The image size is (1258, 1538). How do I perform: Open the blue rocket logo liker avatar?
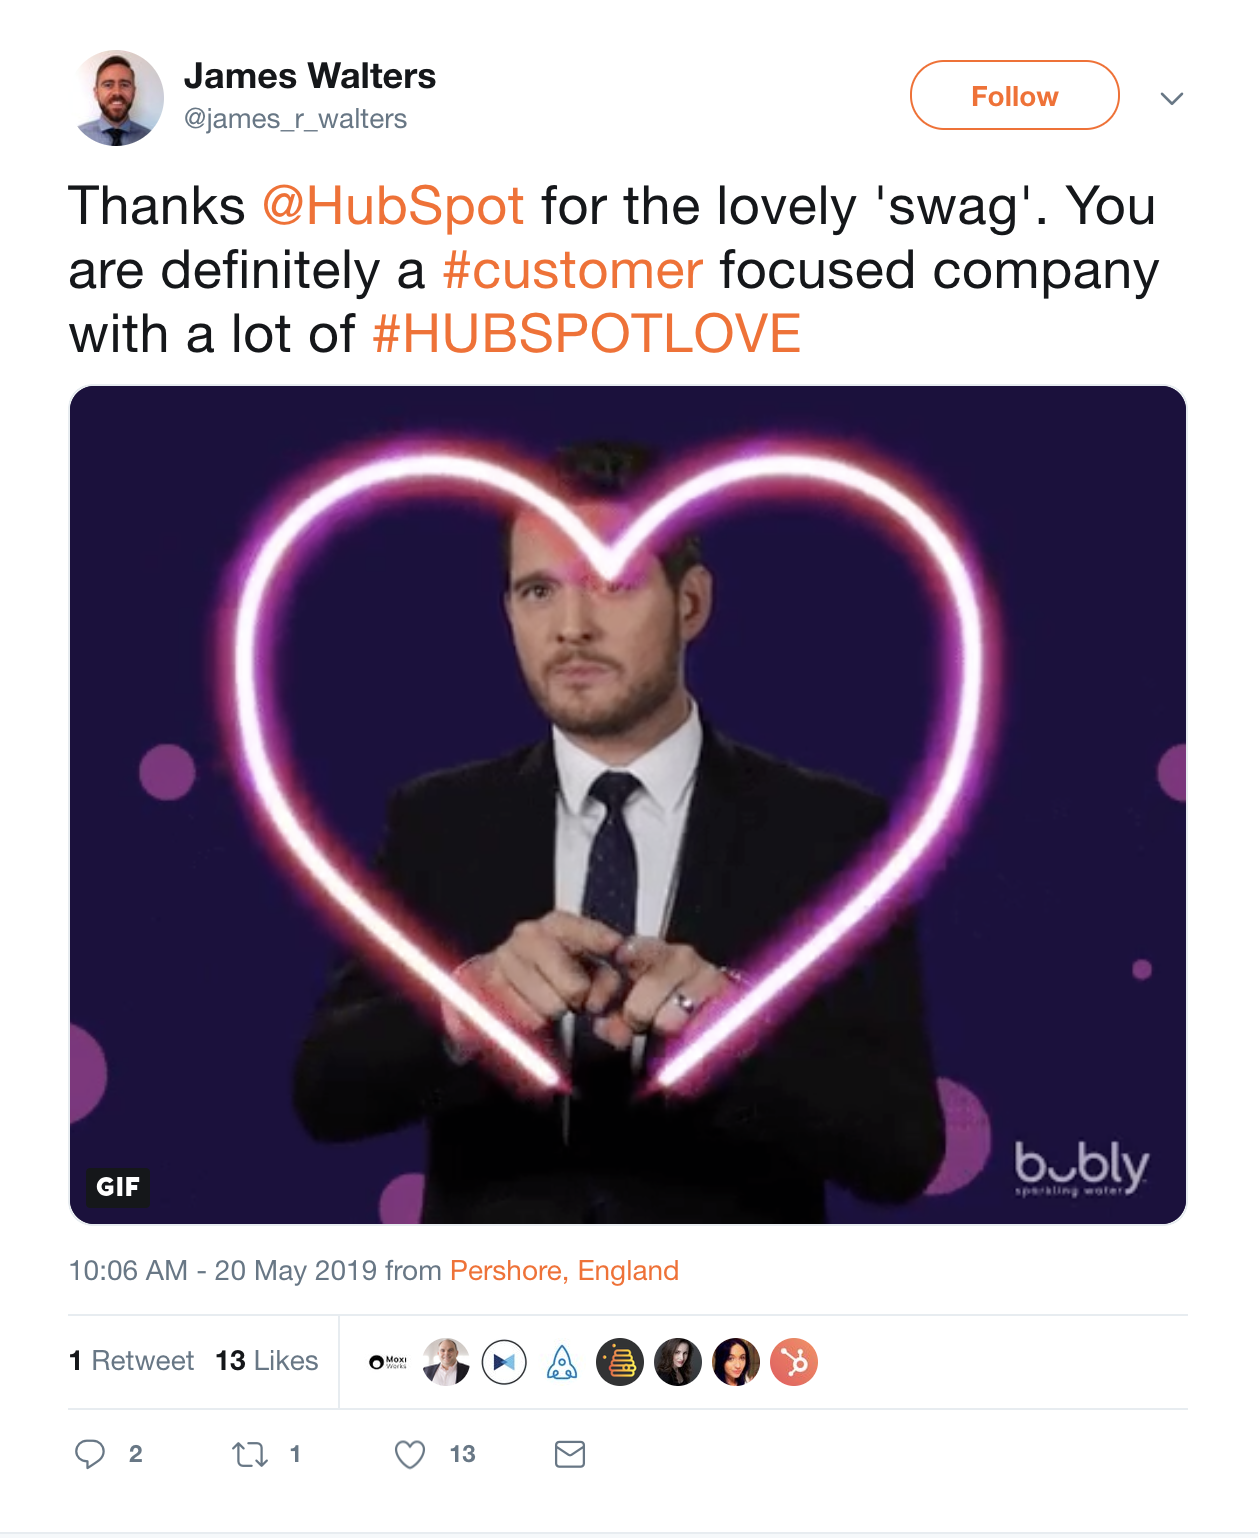point(562,1362)
